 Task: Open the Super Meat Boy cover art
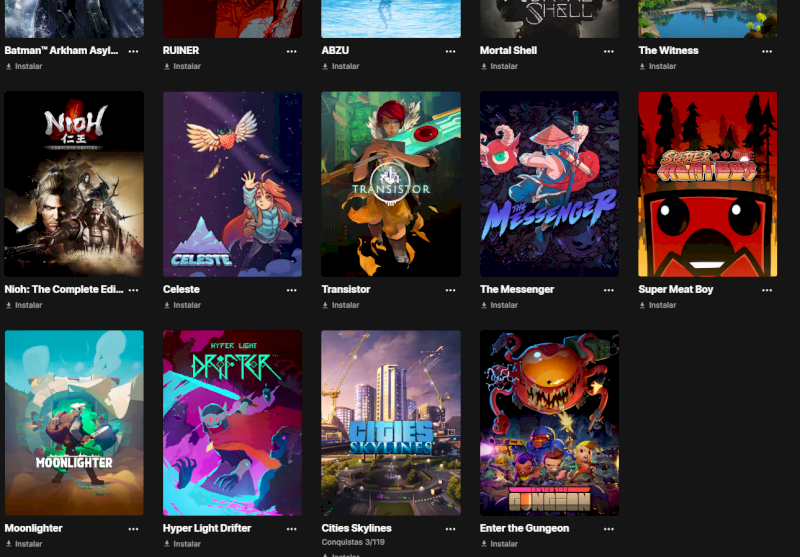pyautogui.click(x=708, y=184)
